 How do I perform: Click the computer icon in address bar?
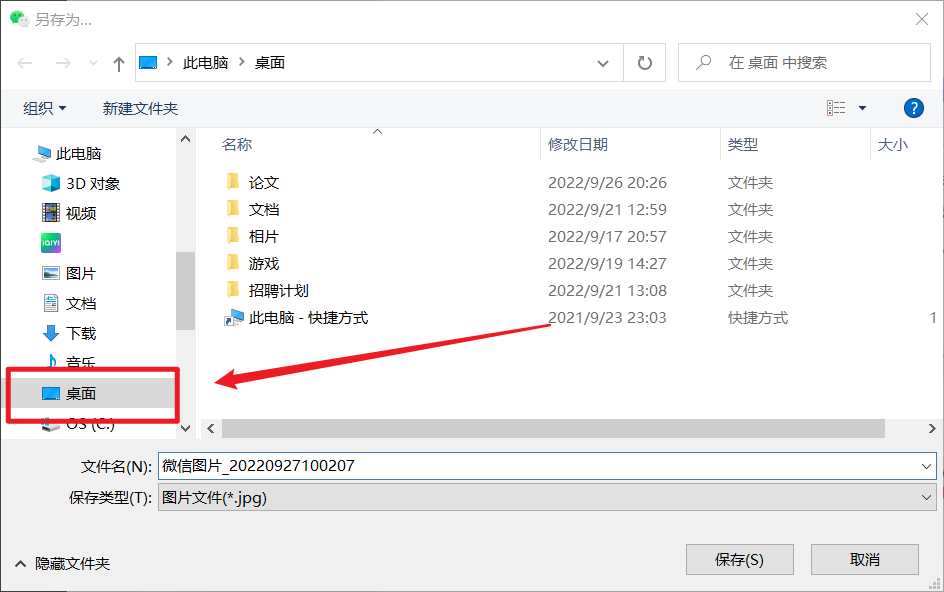pyautogui.click(x=148, y=62)
